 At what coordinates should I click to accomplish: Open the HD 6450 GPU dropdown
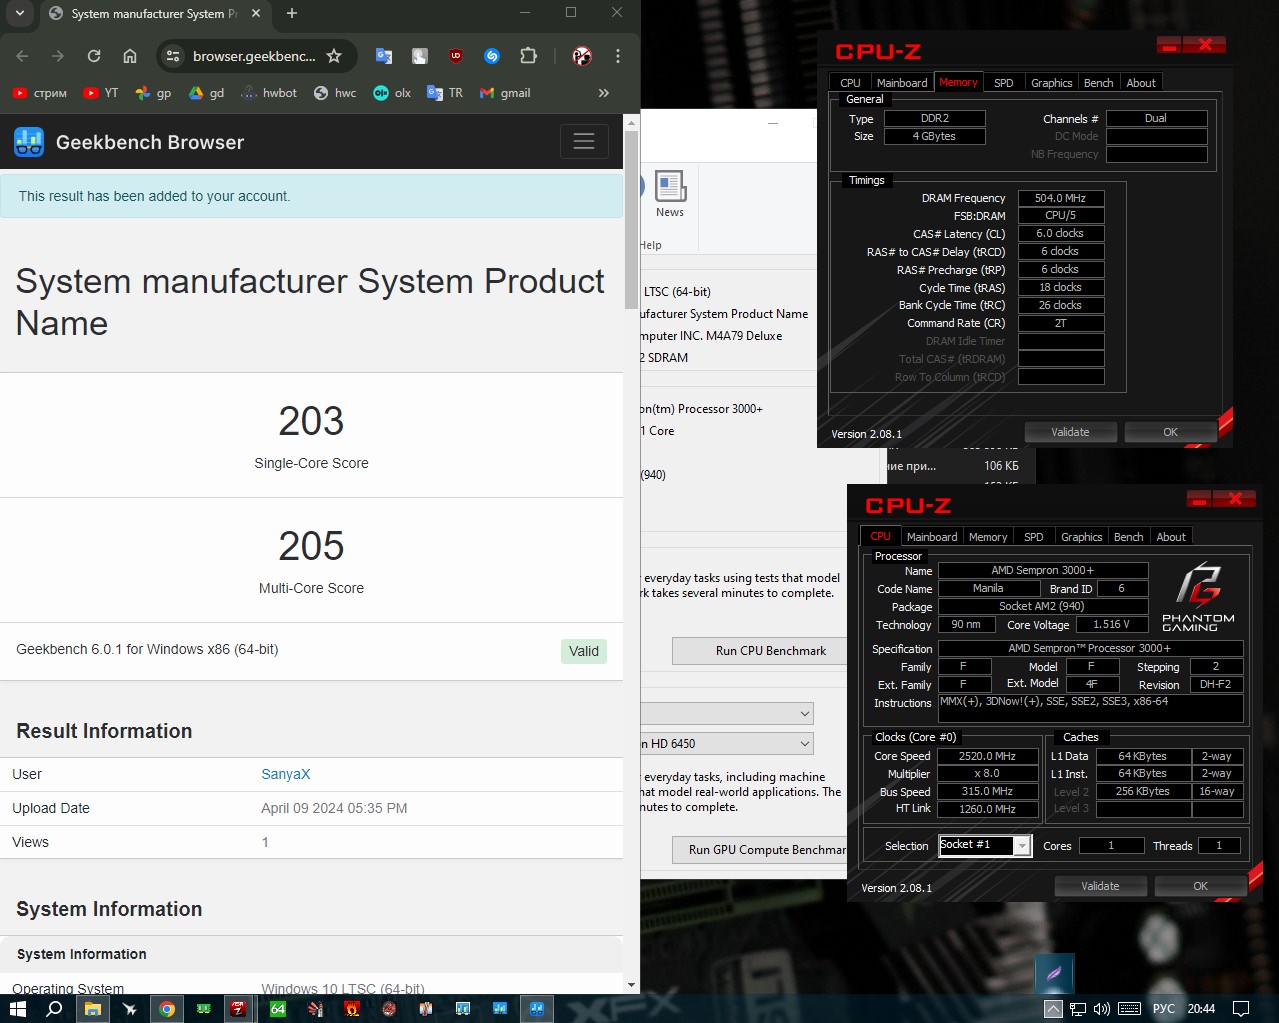tap(727, 743)
